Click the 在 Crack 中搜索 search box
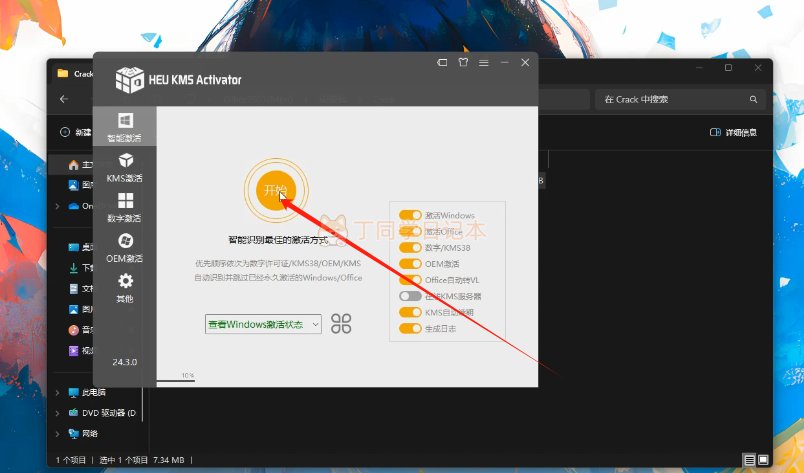Viewport: 804px width, 473px height. coord(680,100)
